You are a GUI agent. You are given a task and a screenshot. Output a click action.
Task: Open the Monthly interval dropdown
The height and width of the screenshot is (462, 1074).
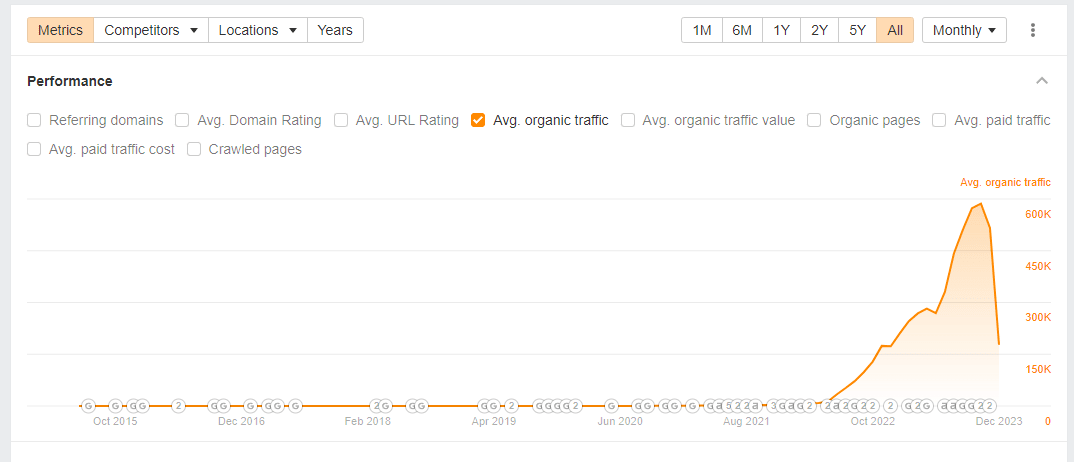pos(964,30)
